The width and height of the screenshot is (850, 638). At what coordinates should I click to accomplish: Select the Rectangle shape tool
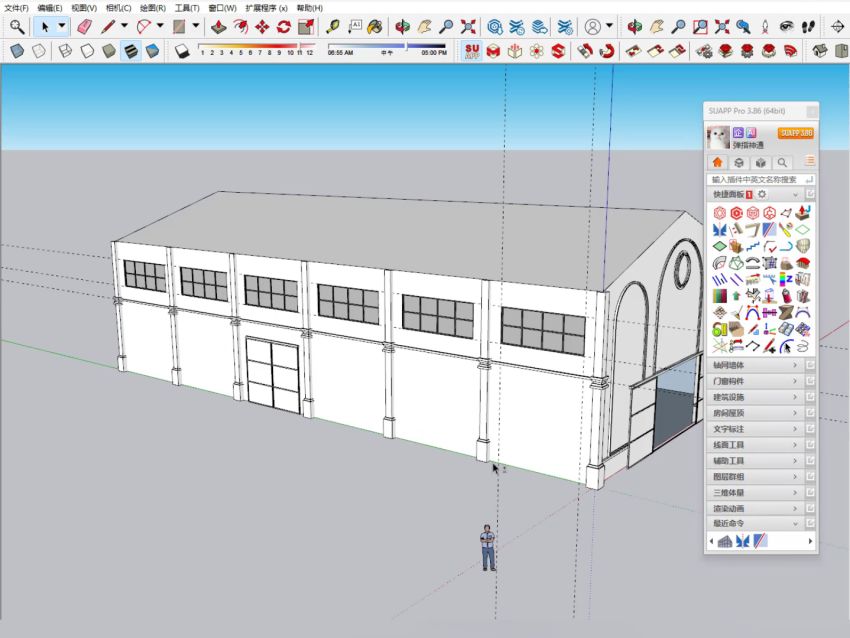pos(179,27)
